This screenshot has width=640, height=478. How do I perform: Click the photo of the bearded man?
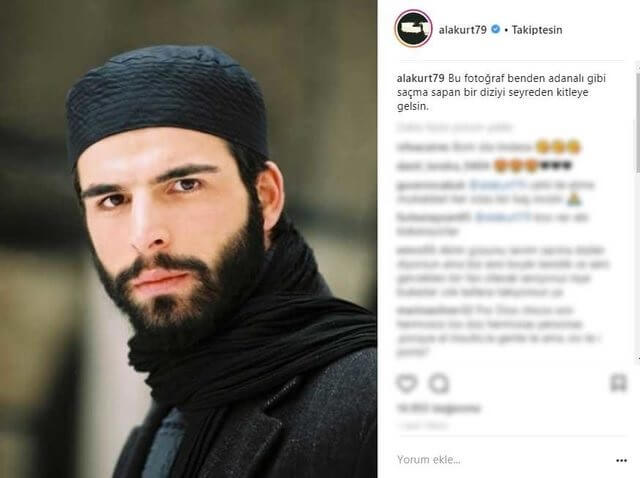tap(189, 239)
